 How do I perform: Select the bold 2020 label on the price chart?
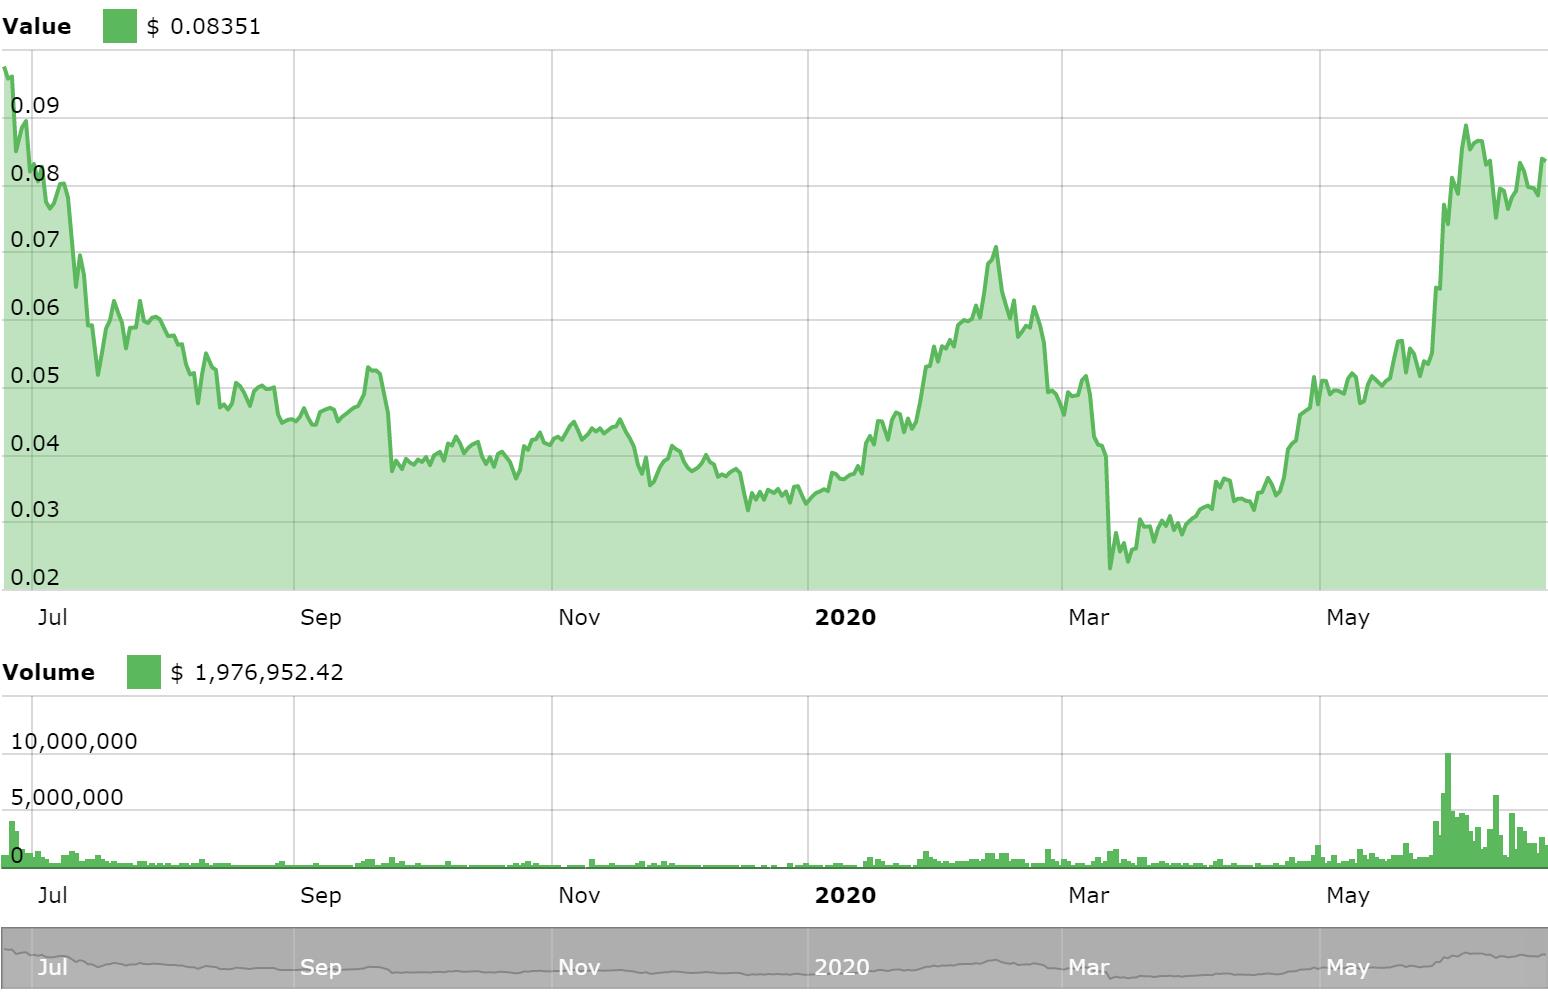point(845,617)
